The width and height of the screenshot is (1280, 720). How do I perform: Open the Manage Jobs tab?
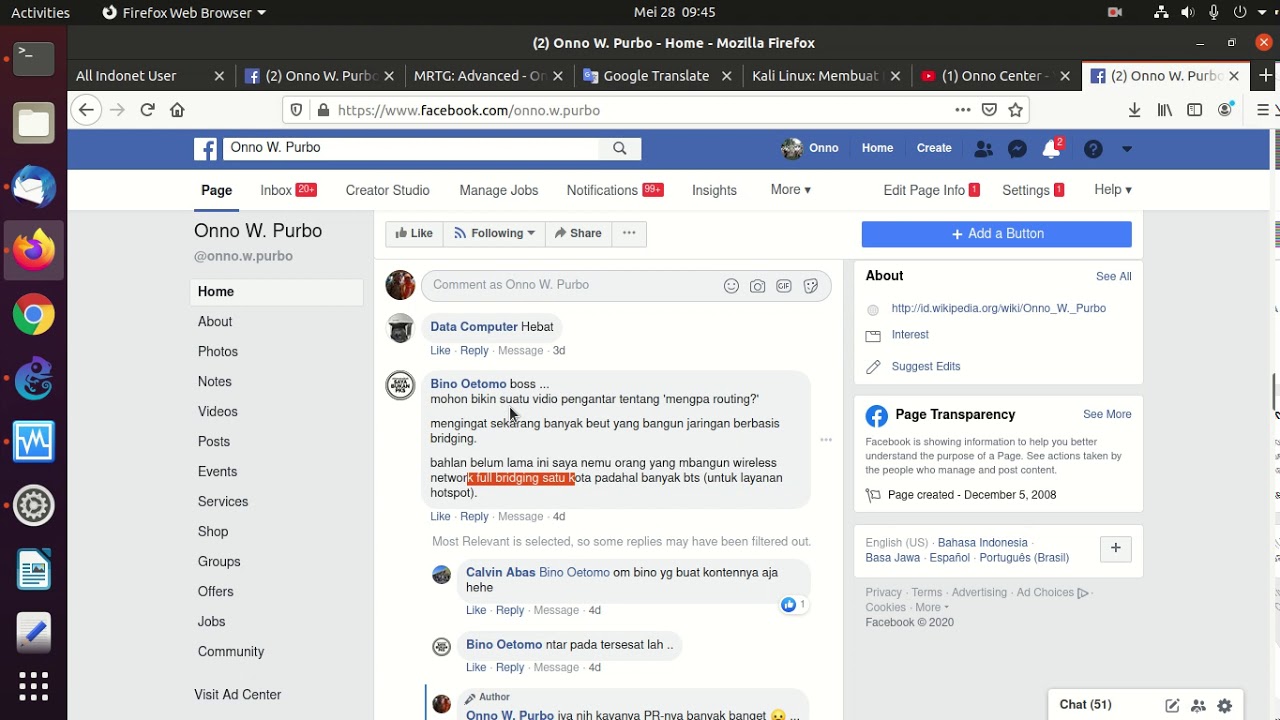tap(498, 190)
